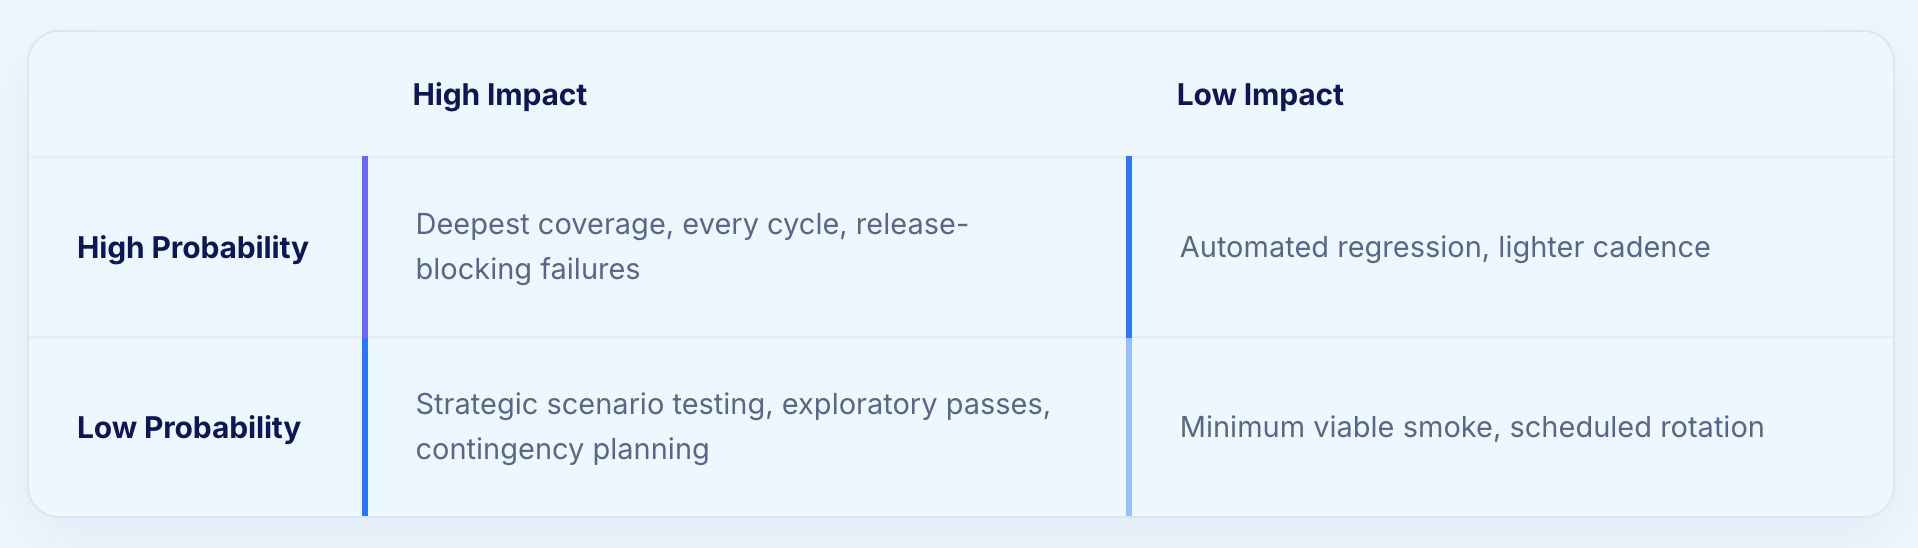Image resolution: width=1918 pixels, height=548 pixels.
Task: Click the words 'blocking failures'
Action: coord(528,269)
